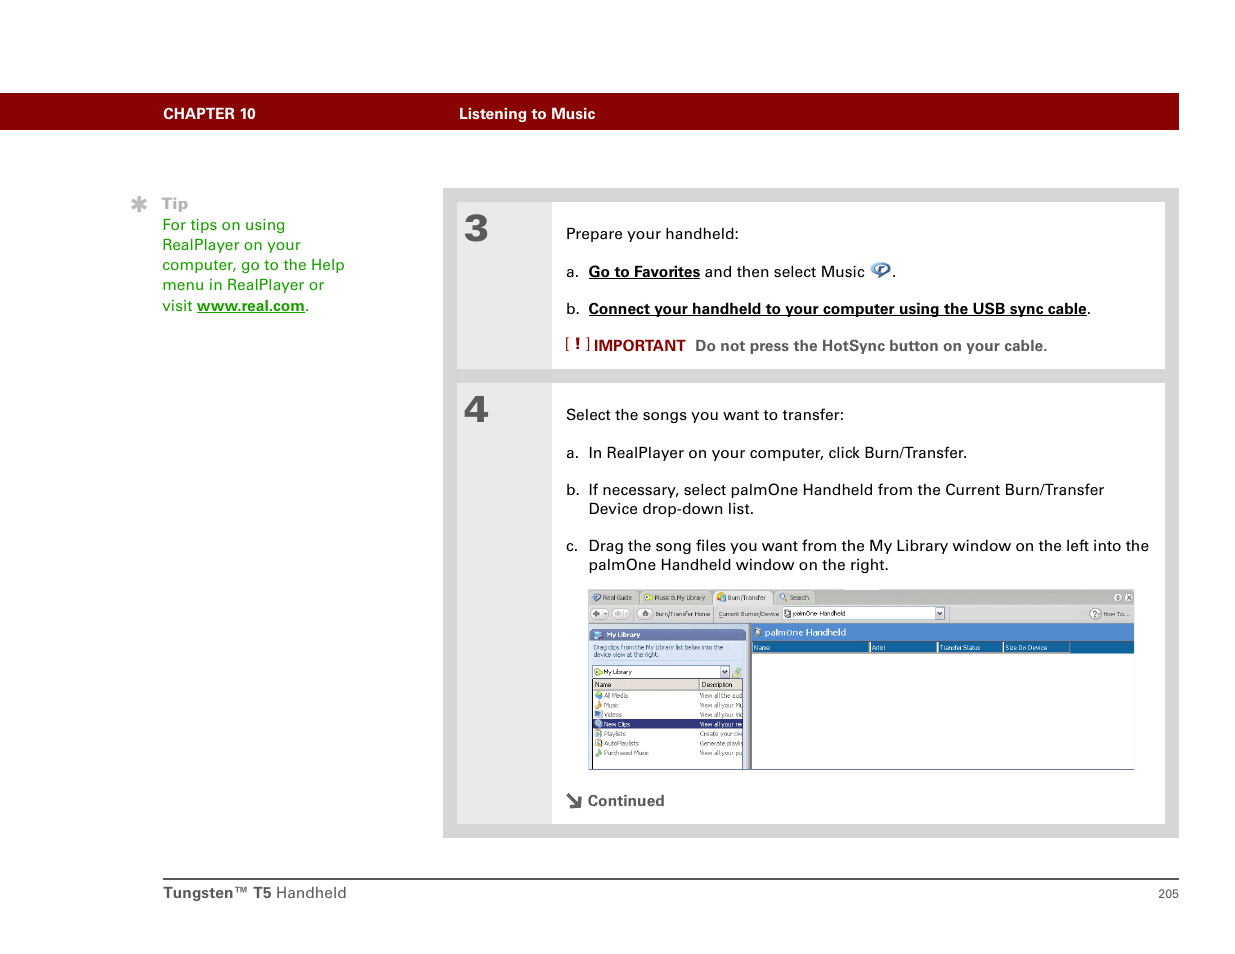The width and height of the screenshot is (1235, 954).
Task: Close the RealPlayer window with the X button
Action: [1129, 598]
